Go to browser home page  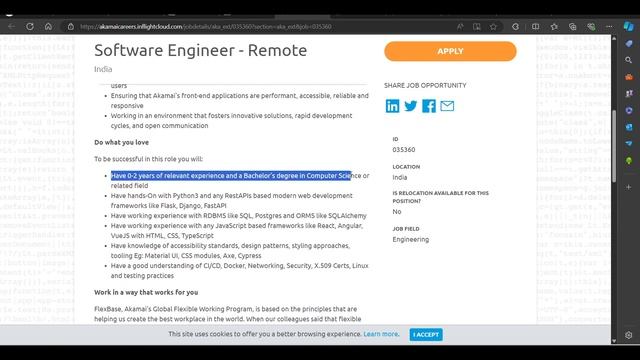click(48, 27)
